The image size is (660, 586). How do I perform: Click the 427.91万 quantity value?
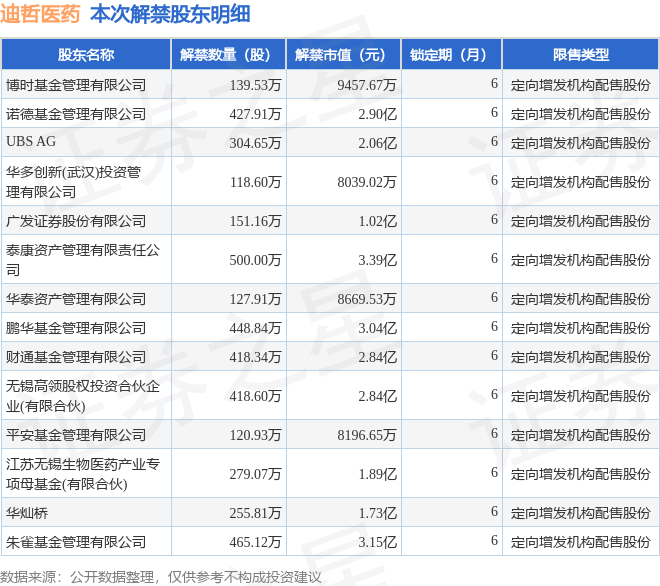tap(255, 115)
